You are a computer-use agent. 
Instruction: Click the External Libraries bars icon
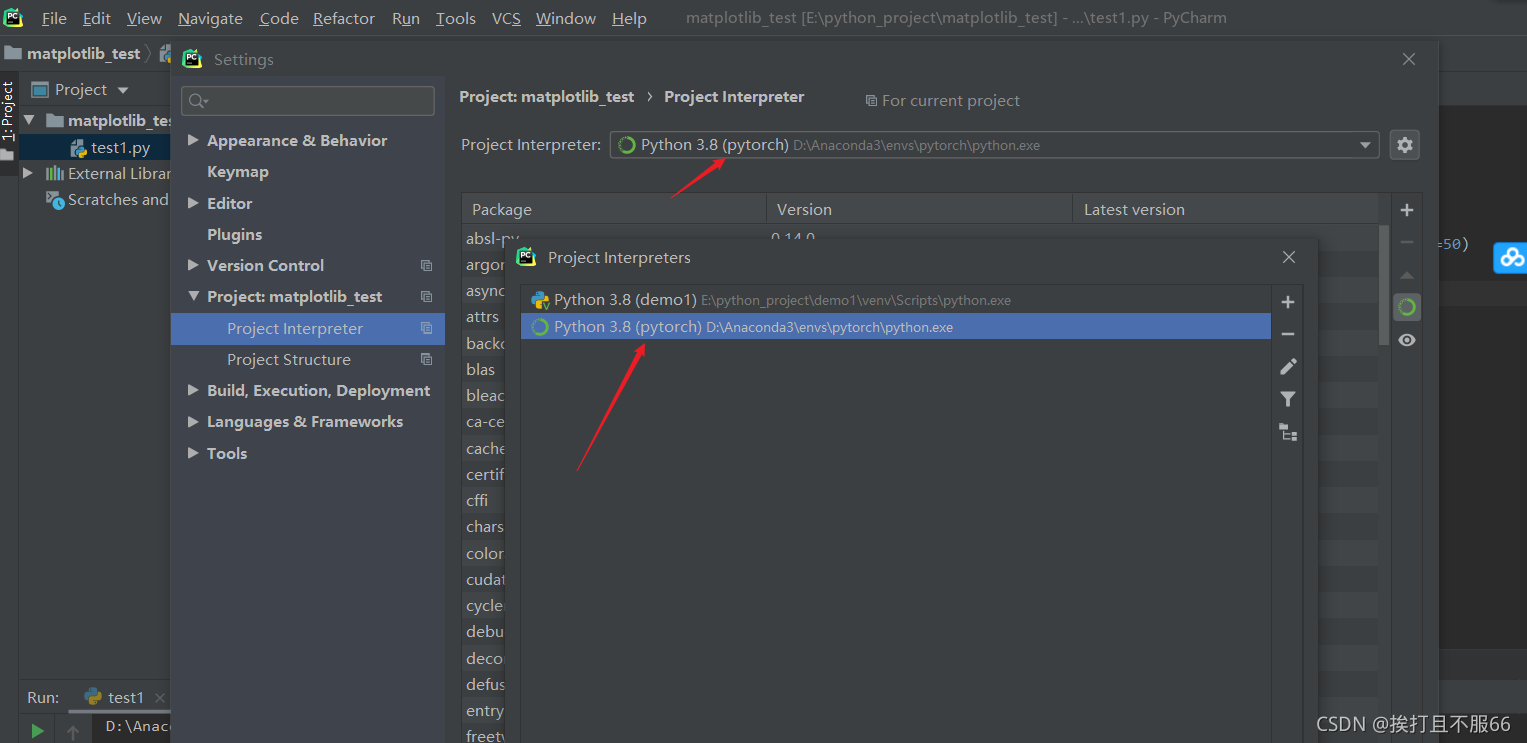(55, 173)
